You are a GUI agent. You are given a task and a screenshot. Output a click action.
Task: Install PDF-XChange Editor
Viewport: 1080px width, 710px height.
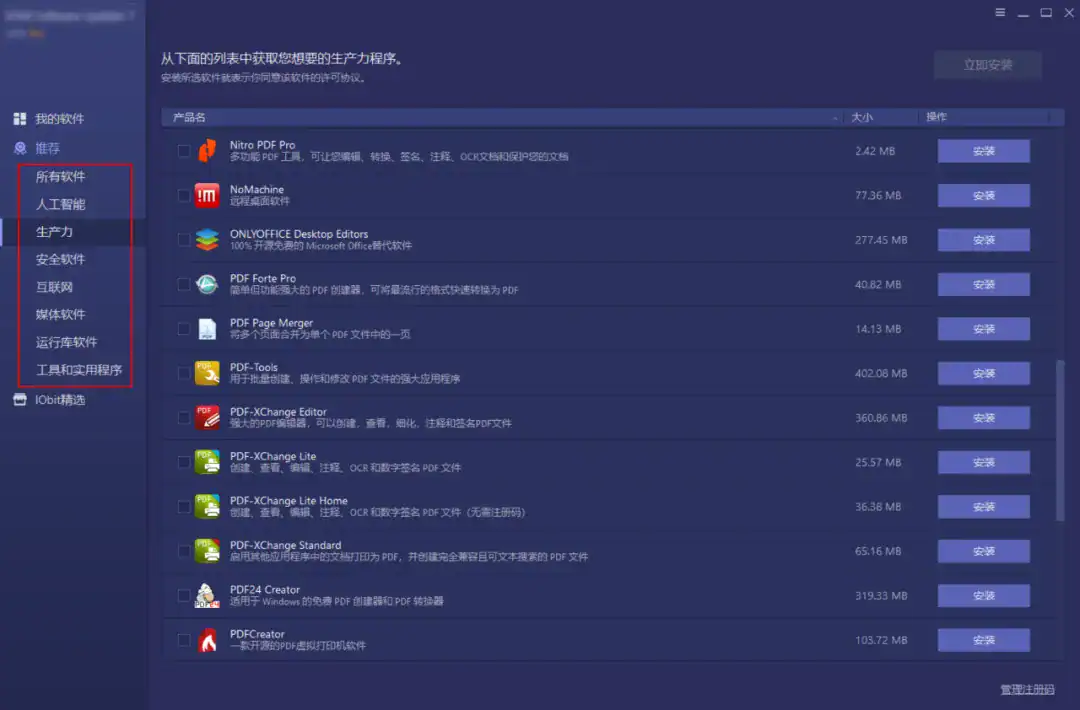(x=984, y=417)
